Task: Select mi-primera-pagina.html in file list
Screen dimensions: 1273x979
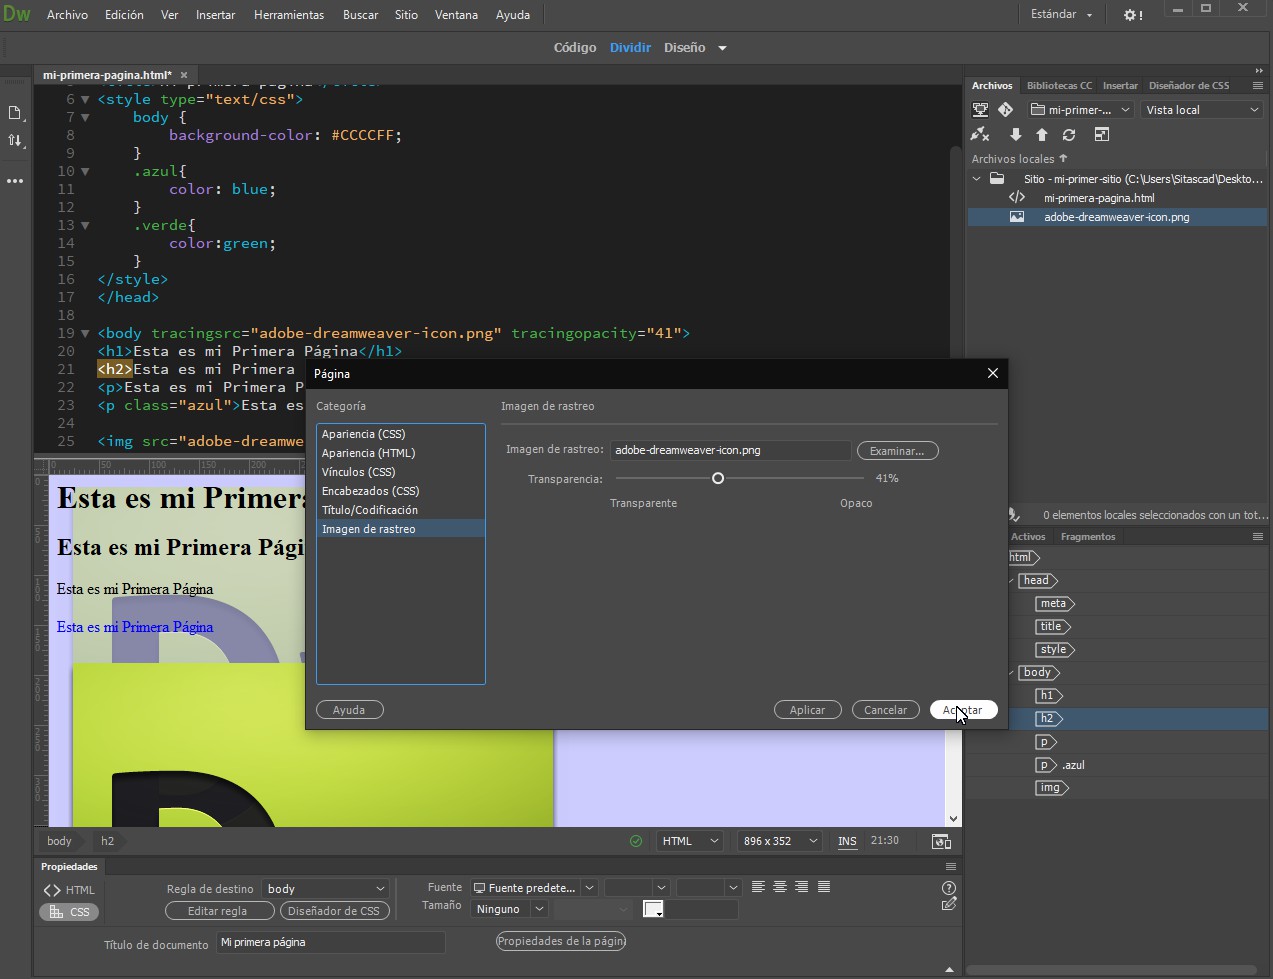Action: click(1099, 198)
